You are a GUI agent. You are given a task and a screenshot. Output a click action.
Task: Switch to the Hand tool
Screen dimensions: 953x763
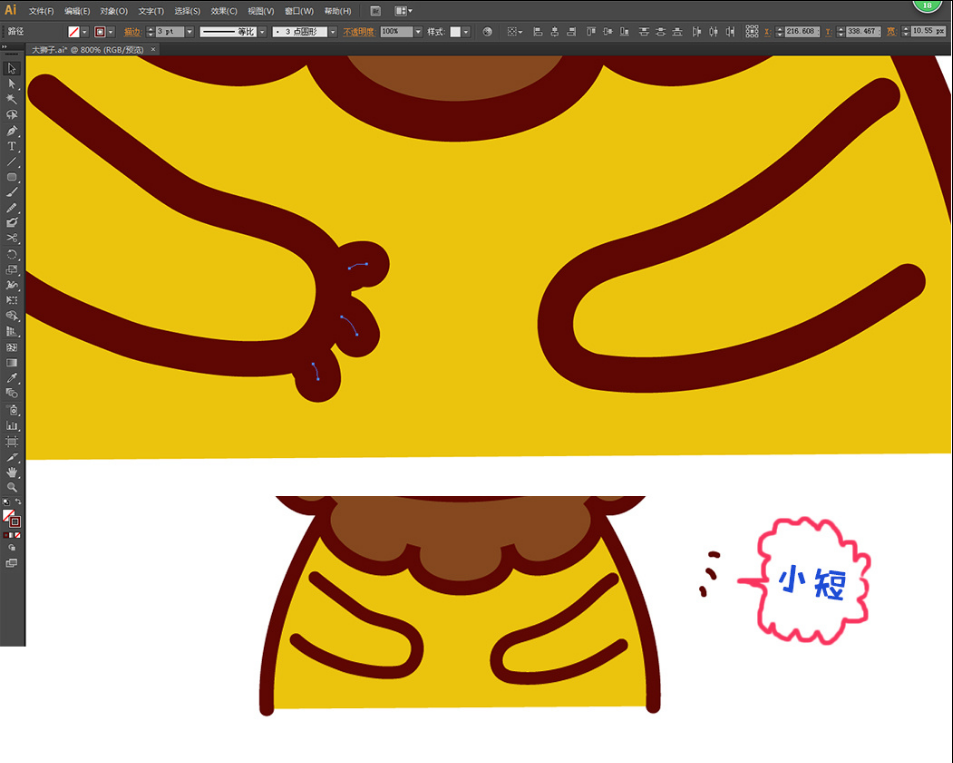pyautogui.click(x=12, y=471)
